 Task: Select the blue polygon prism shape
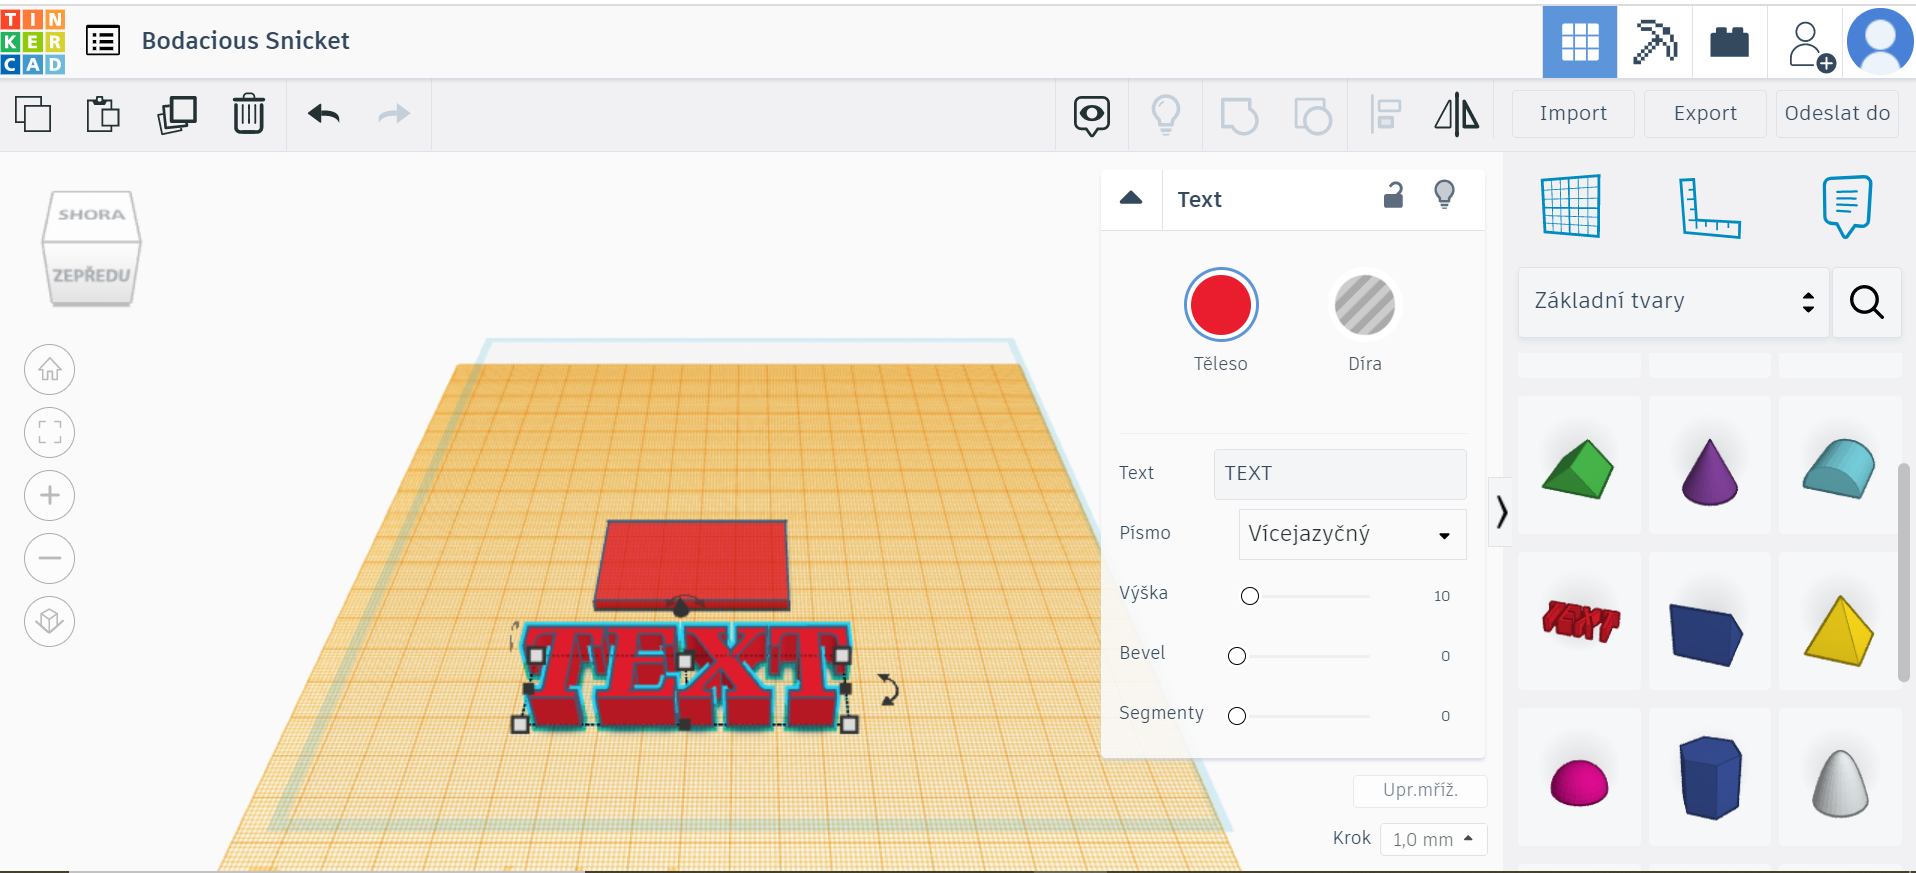pyautogui.click(x=1710, y=777)
